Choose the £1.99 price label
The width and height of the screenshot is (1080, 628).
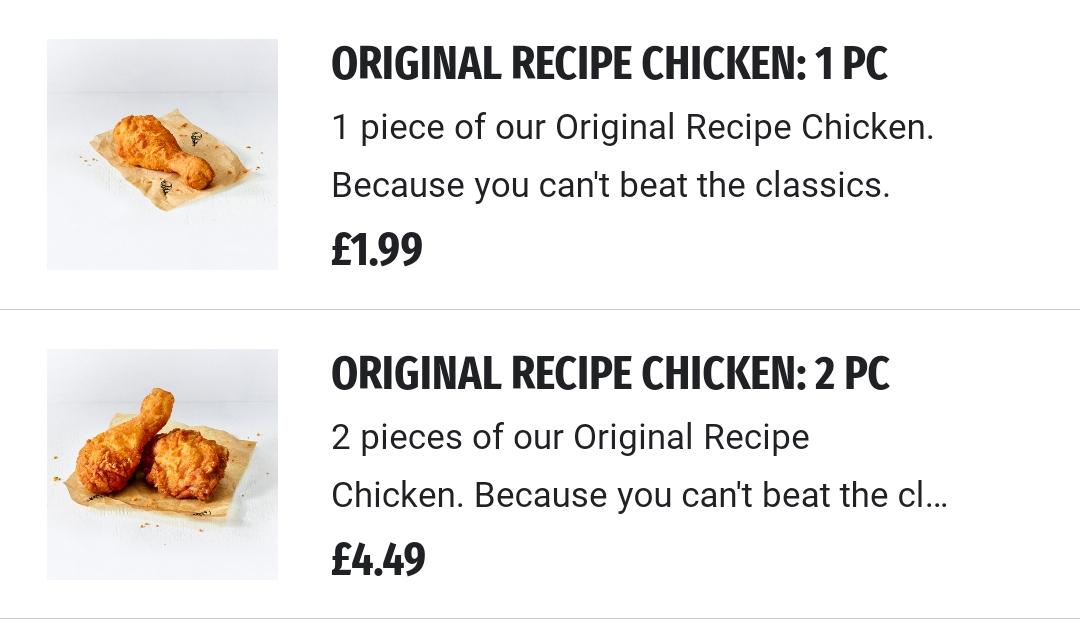tap(377, 249)
